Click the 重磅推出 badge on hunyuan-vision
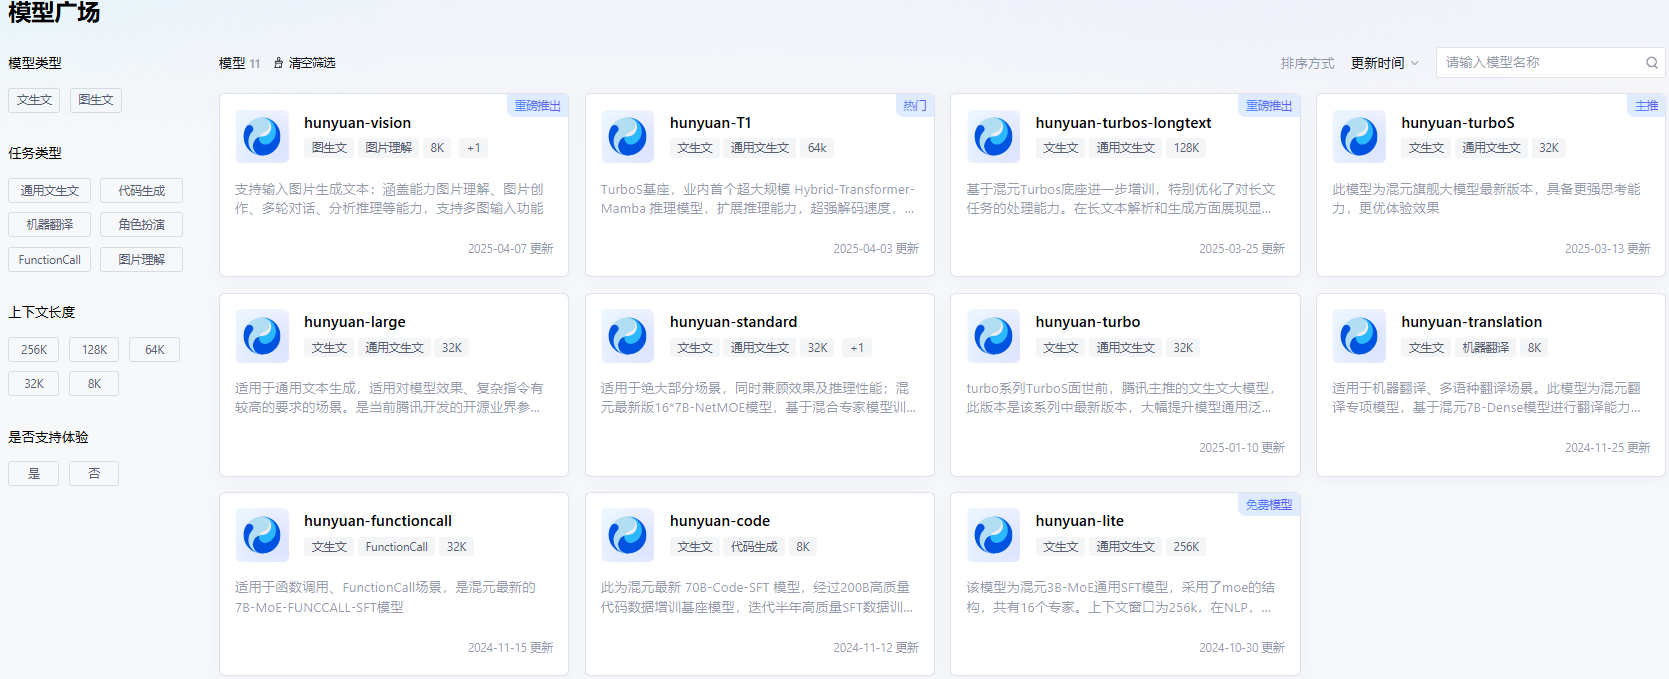The height and width of the screenshot is (679, 1669). click(538, 106)
